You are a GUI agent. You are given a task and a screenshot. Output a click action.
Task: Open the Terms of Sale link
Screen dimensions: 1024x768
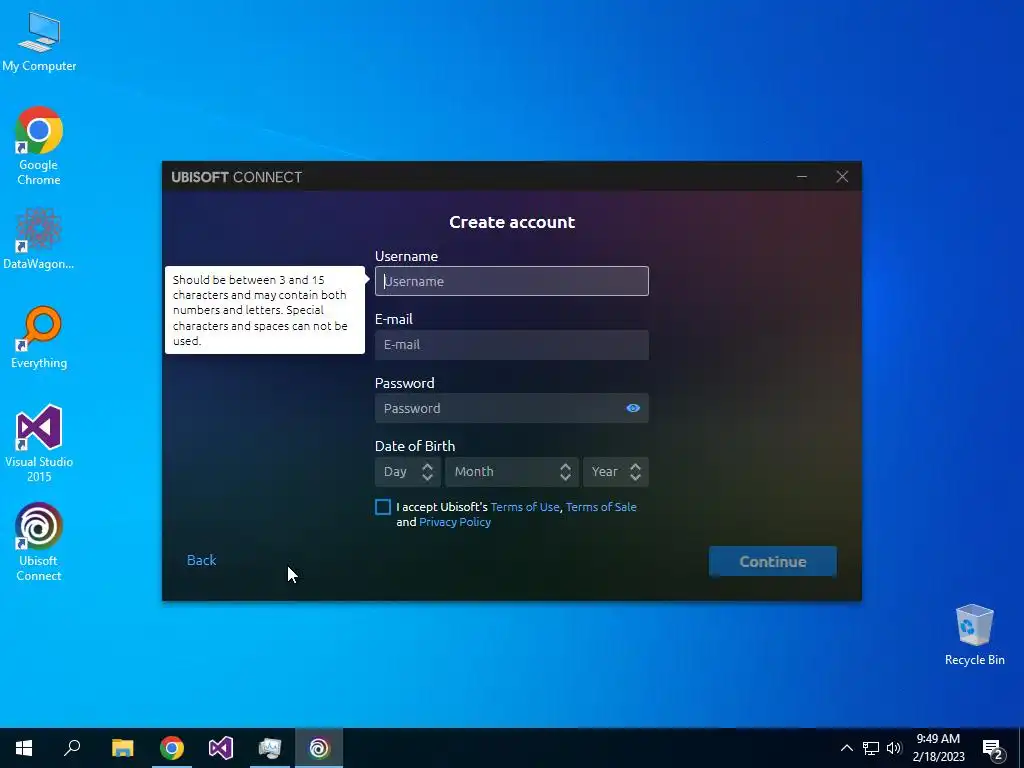(x=601, y=507)
